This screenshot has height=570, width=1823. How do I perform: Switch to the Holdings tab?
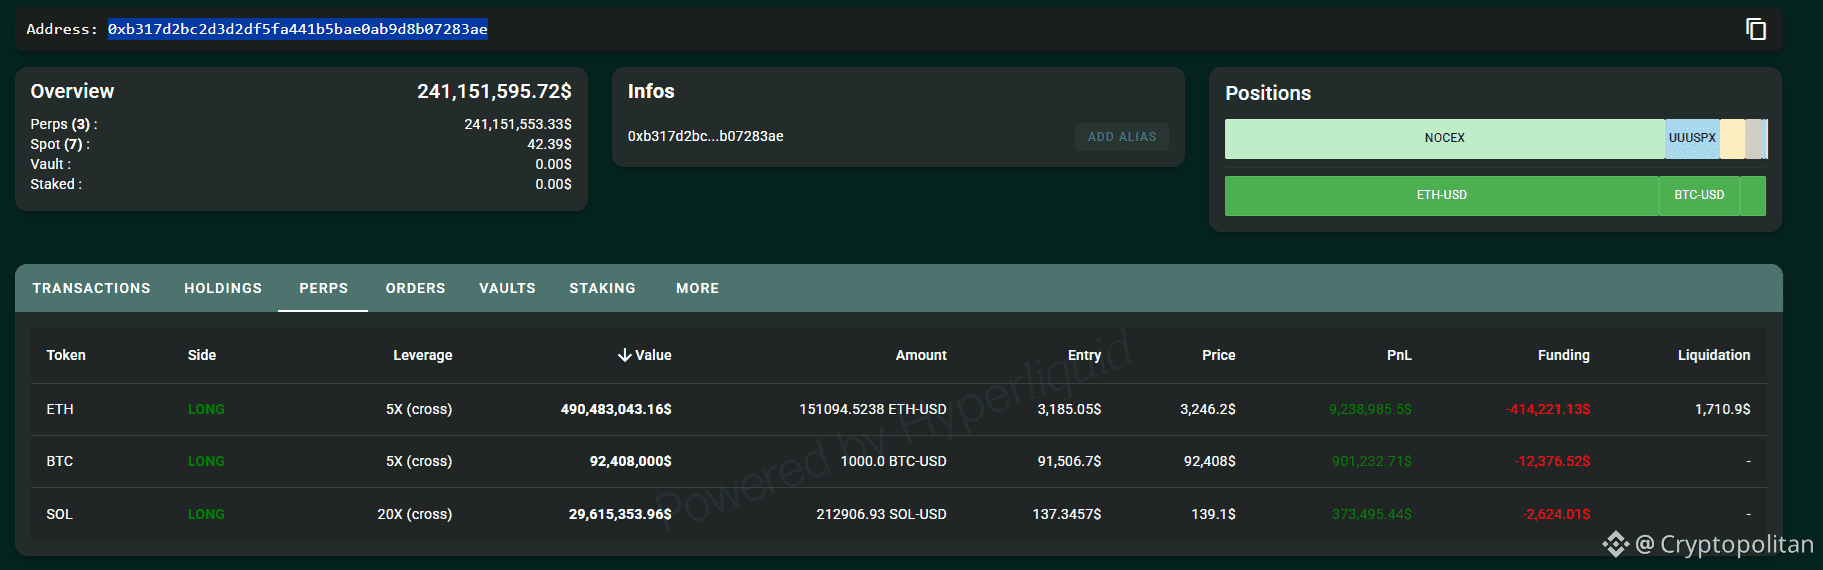(223, 288)
